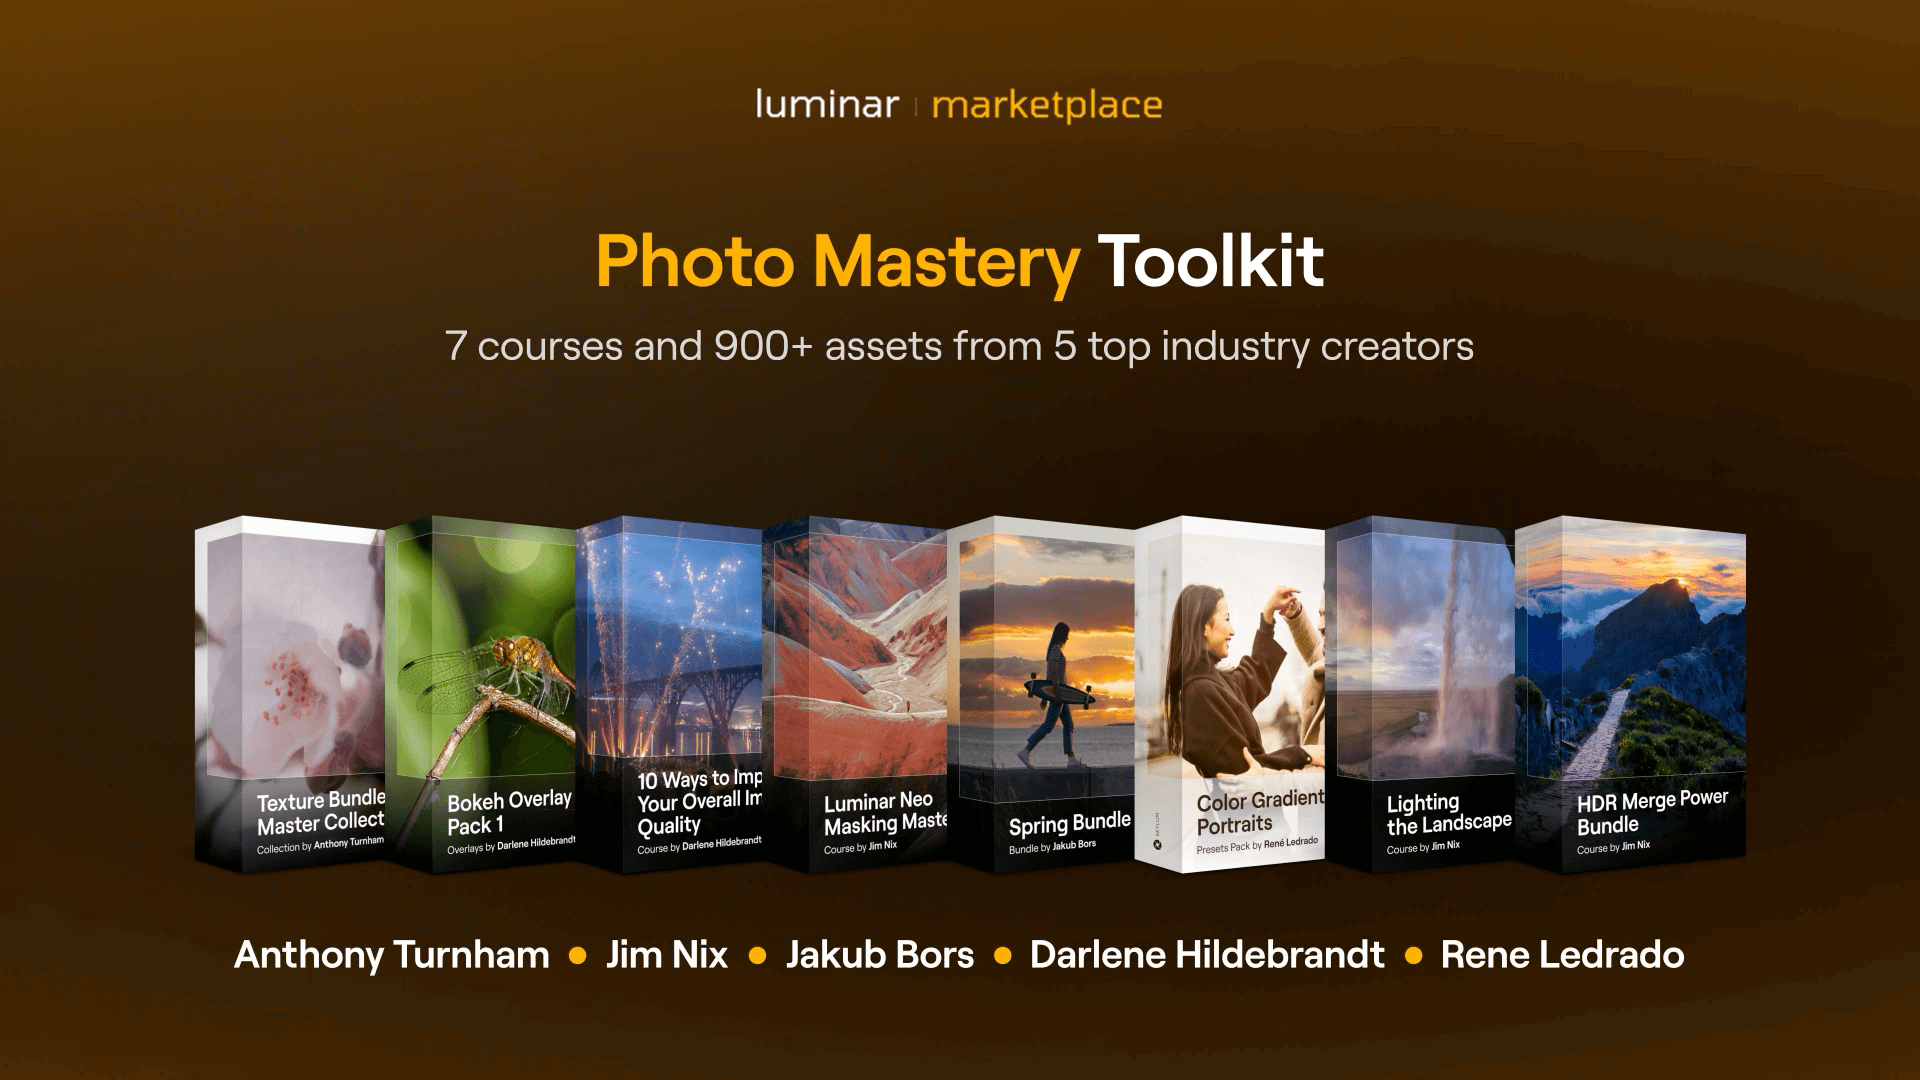Click 'Overlays by Darlene Hildebrandt' caption
The height and width of the screenshot is (1080, 1920).
[x=511, y=846]
